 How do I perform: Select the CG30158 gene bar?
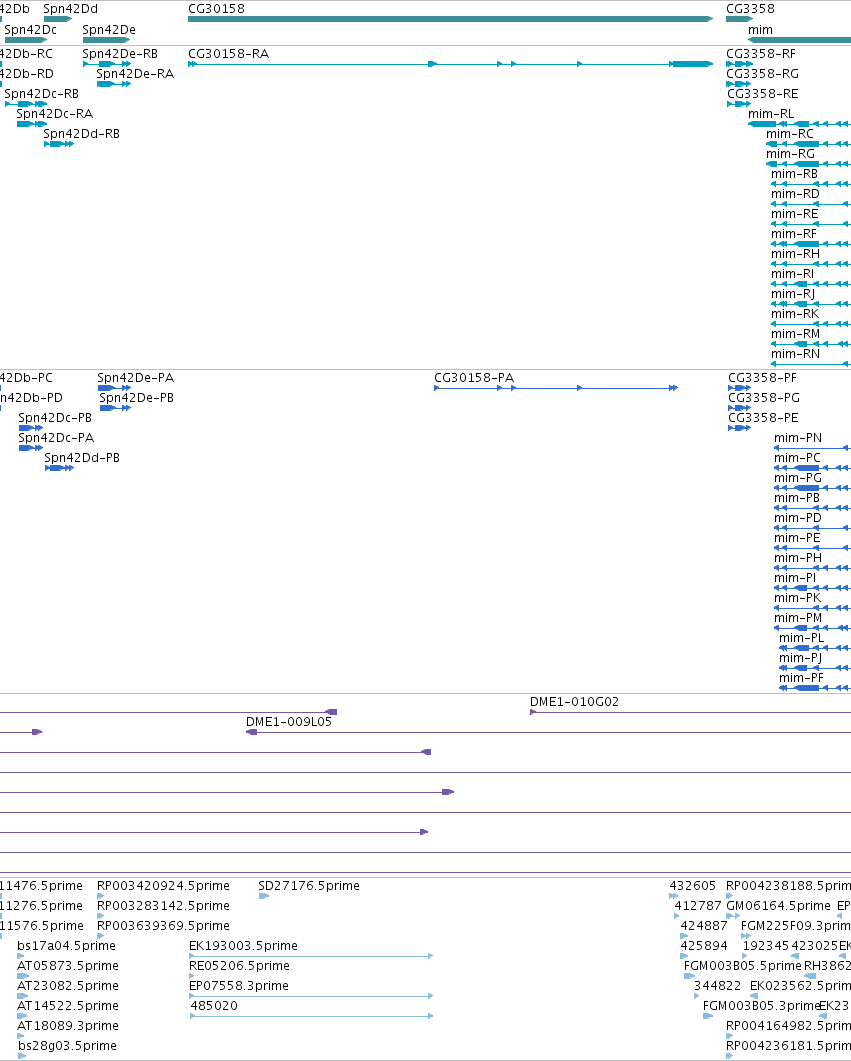click(451, 19)
